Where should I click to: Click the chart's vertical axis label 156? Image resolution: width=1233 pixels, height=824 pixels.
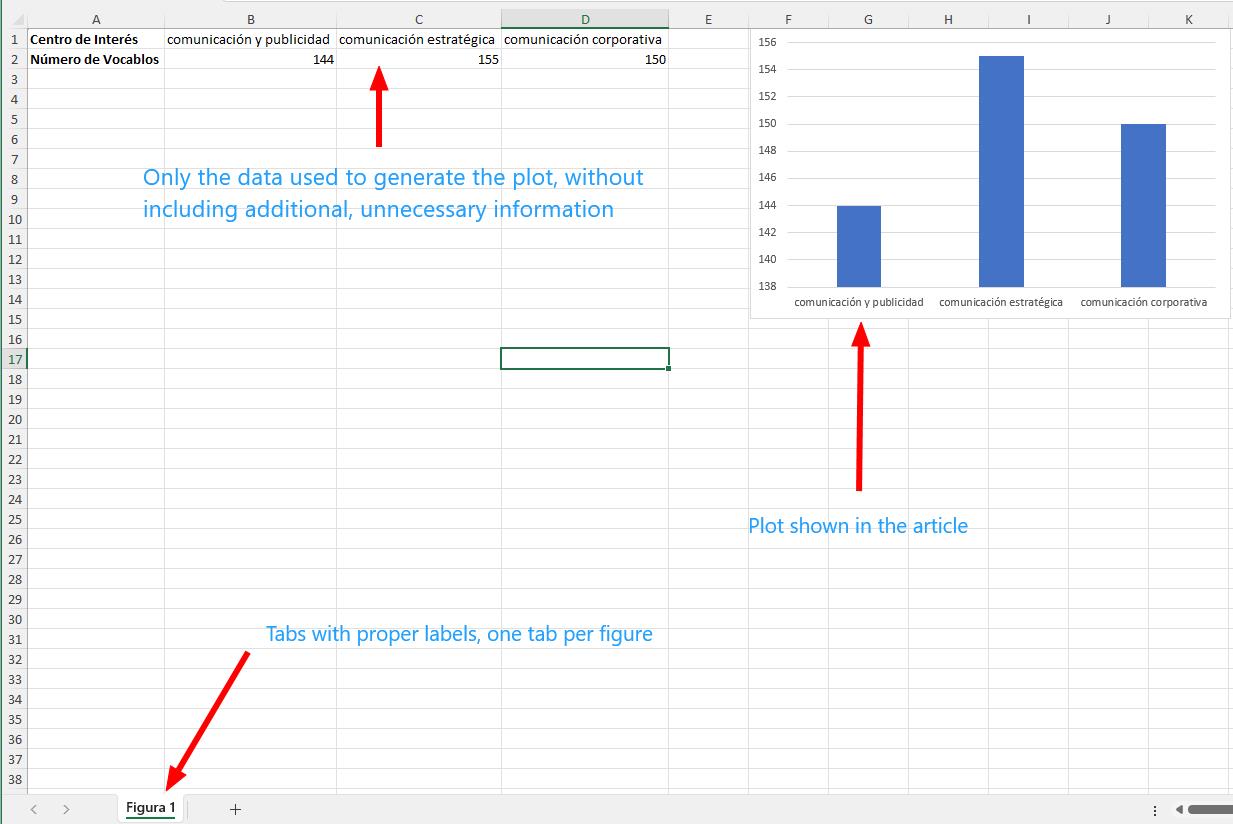[x=768, y=42]
